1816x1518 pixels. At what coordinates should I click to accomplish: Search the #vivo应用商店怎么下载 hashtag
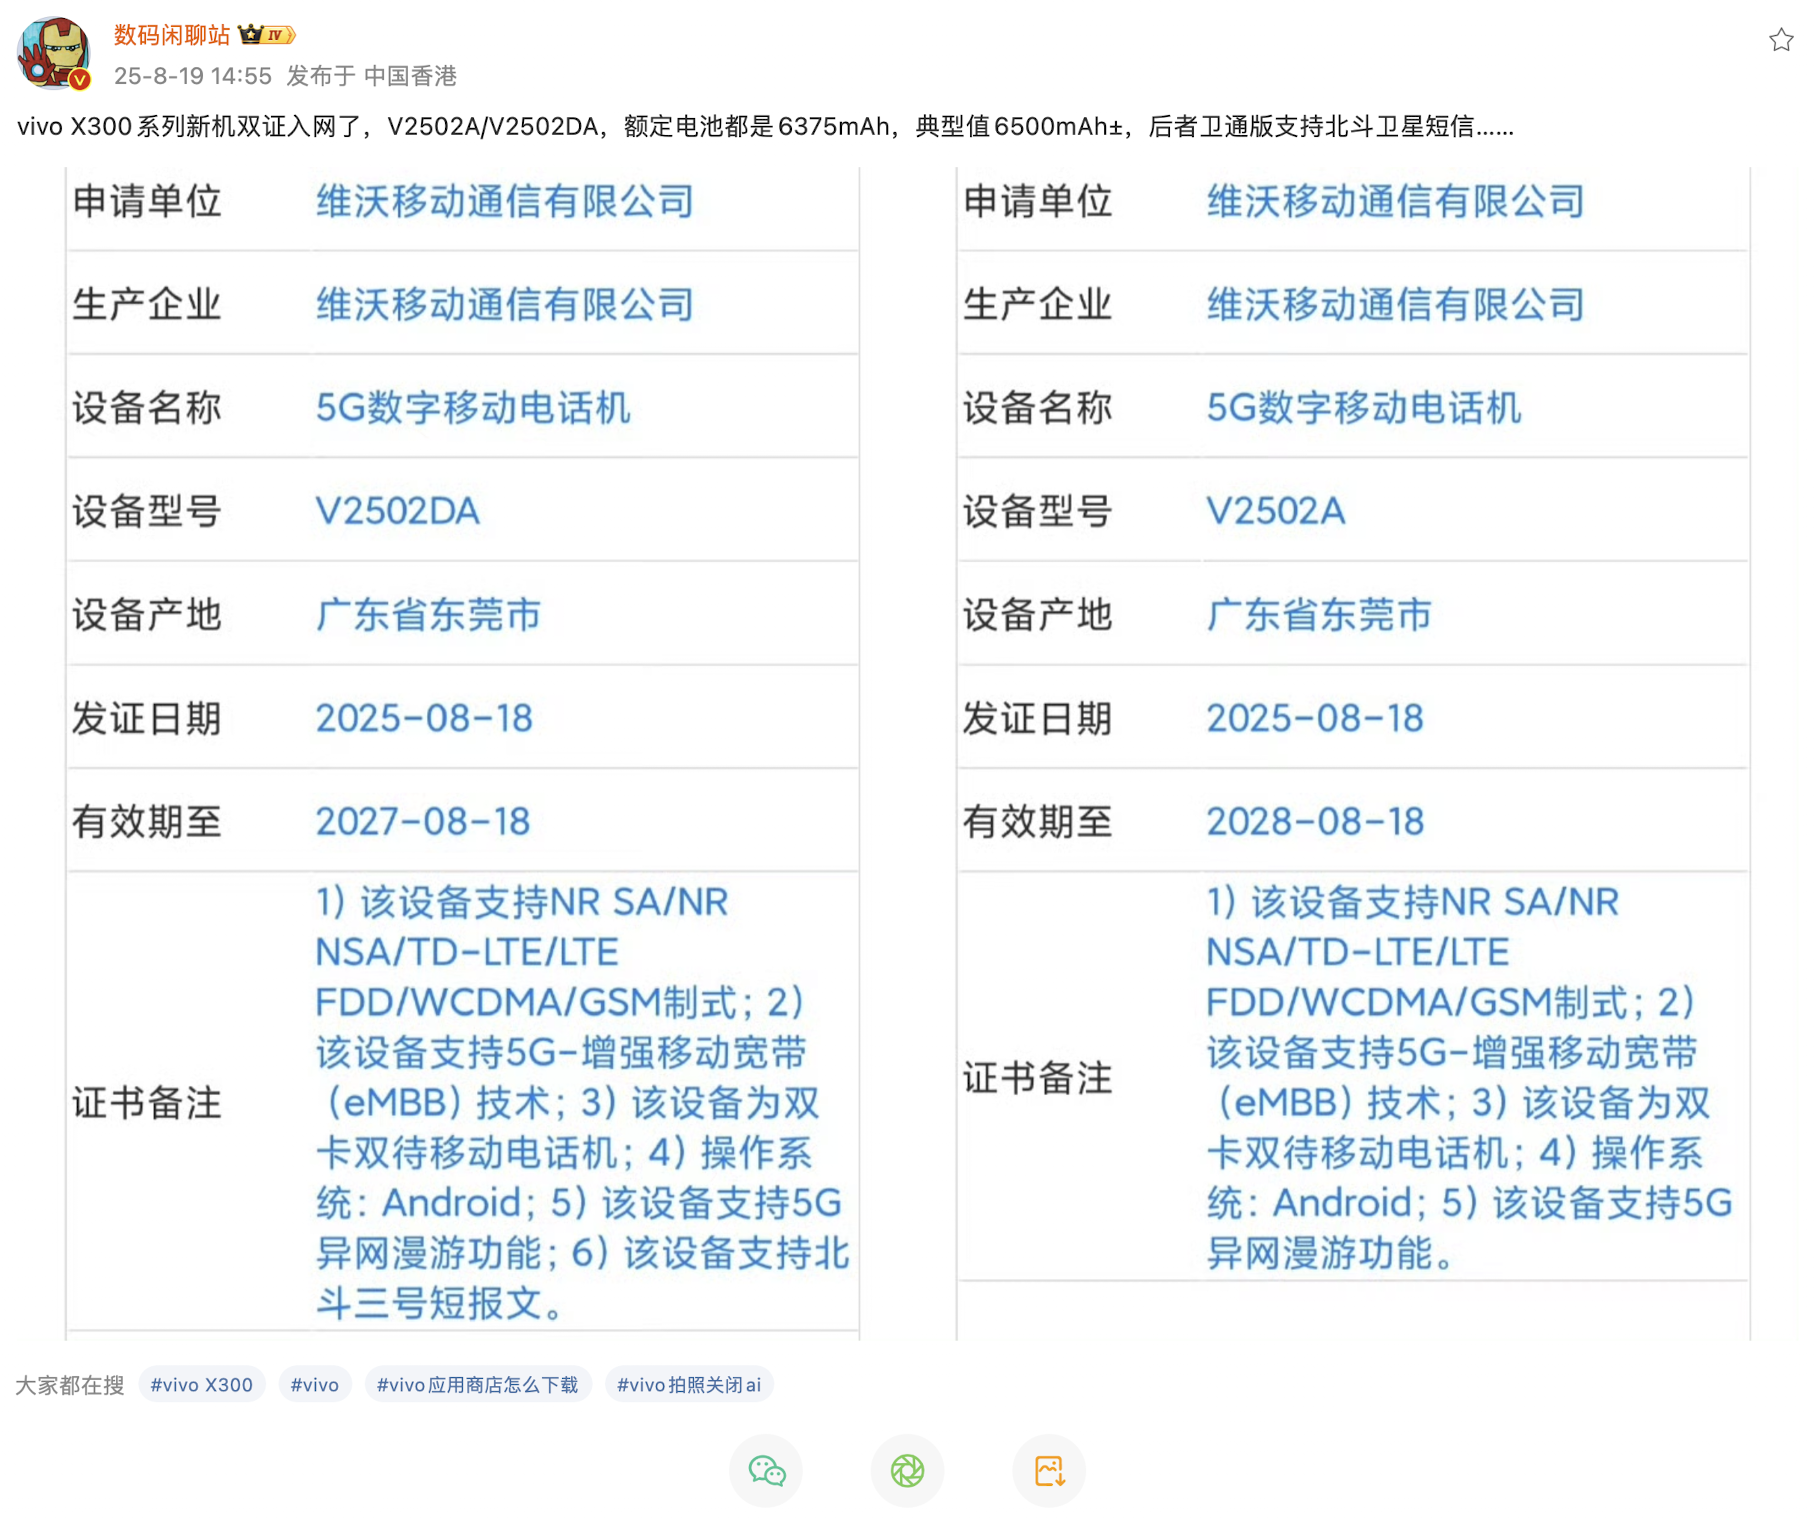(478, 1384)
